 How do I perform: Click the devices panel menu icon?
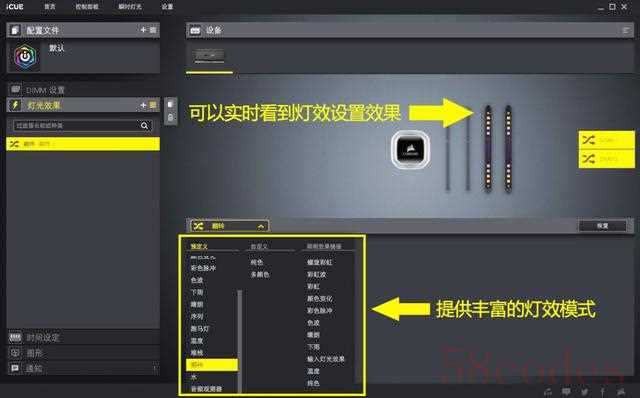[626, 30]
